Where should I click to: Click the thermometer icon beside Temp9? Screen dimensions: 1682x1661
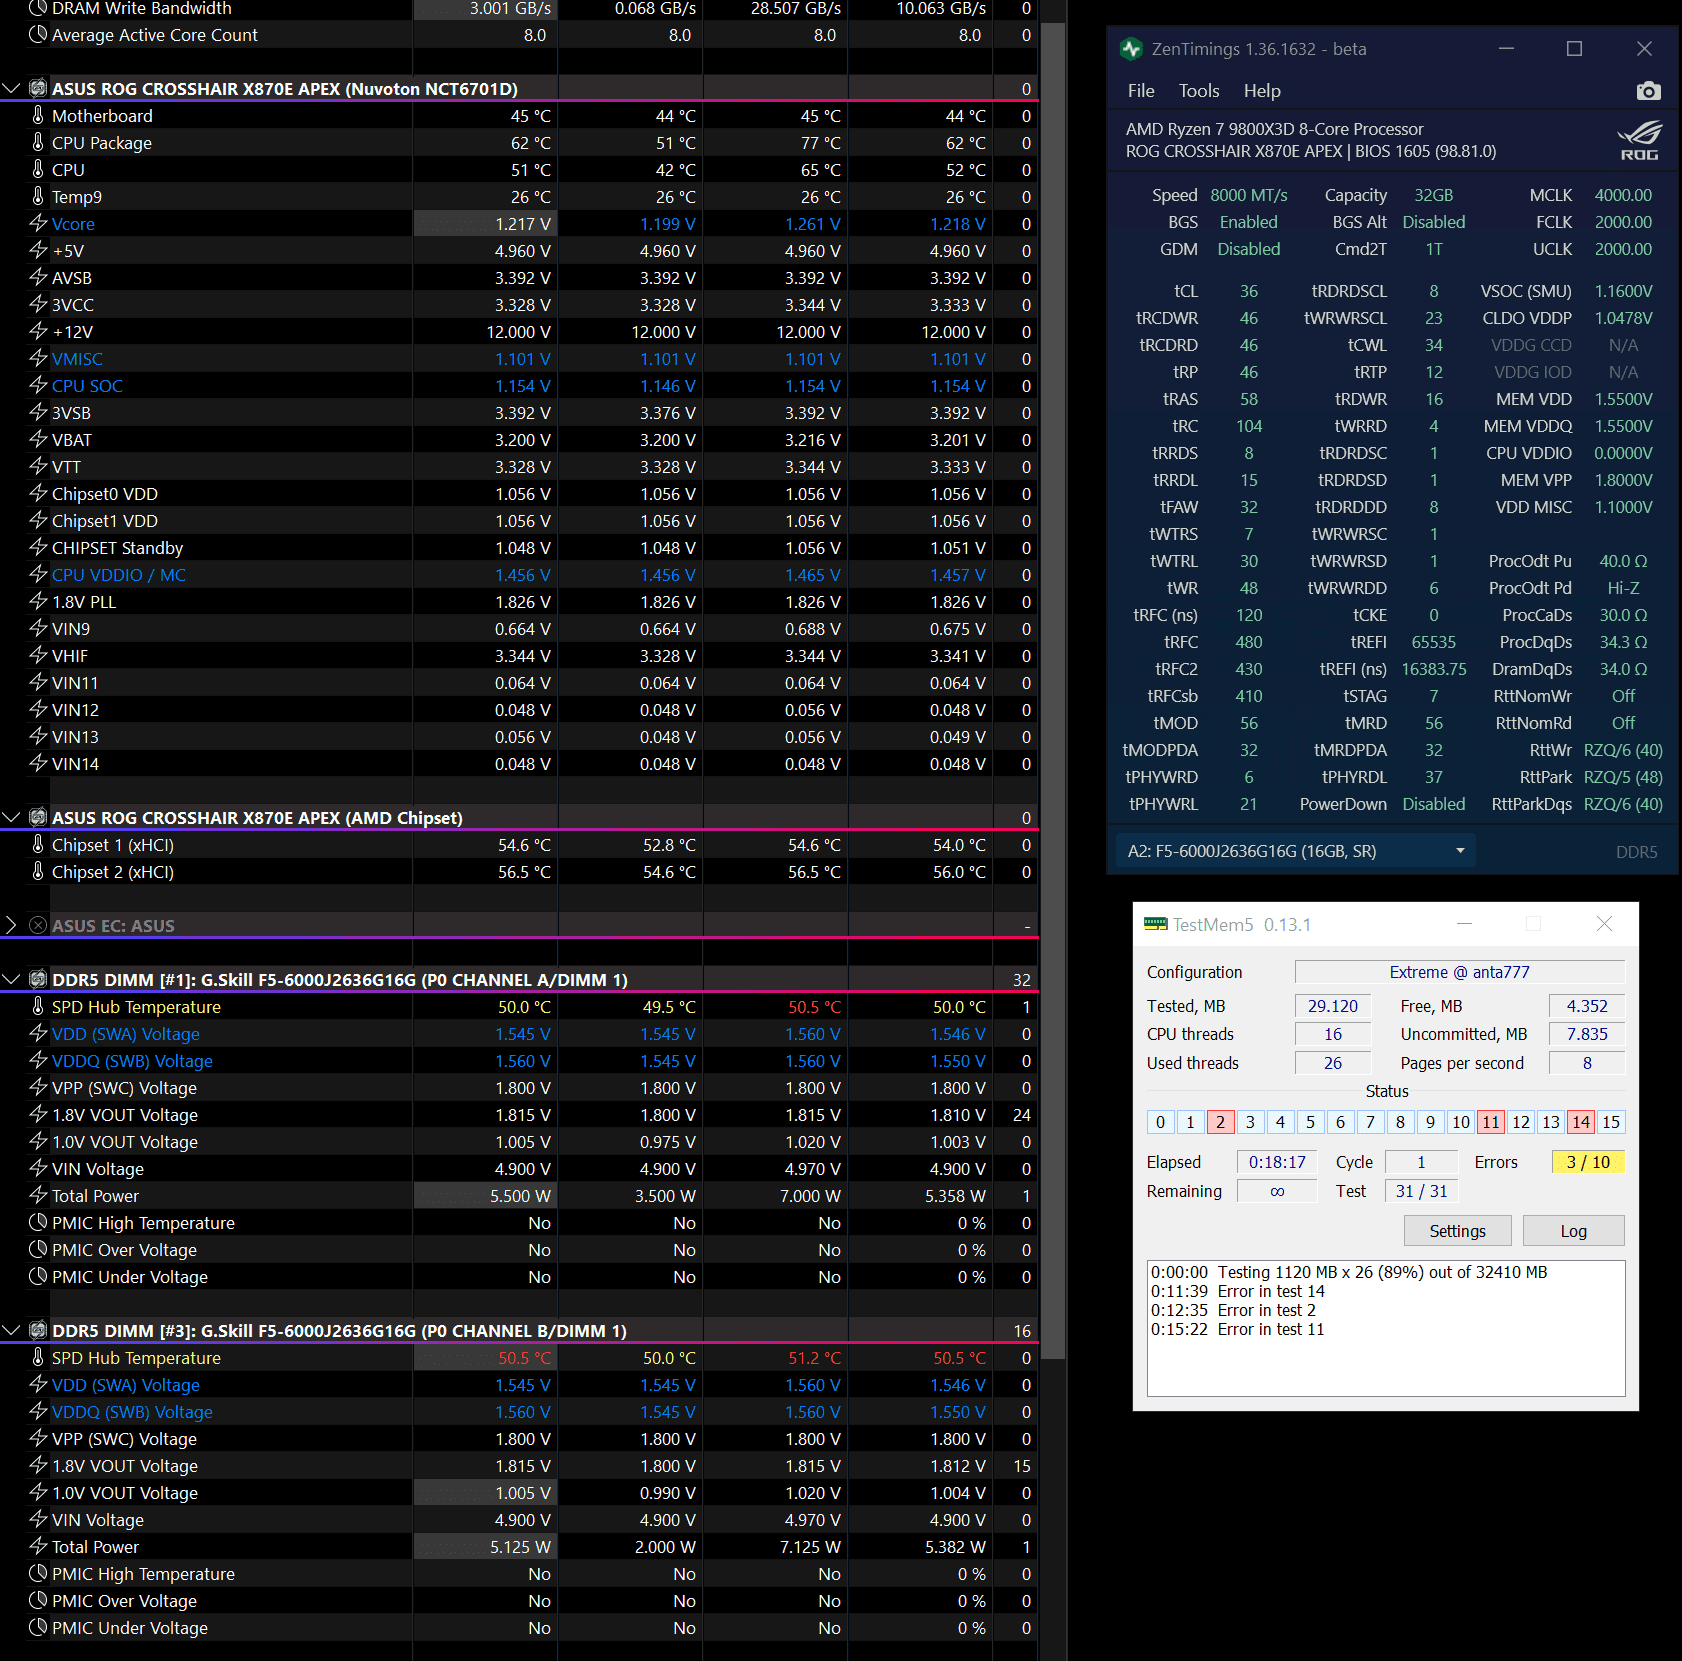point(38,197)
